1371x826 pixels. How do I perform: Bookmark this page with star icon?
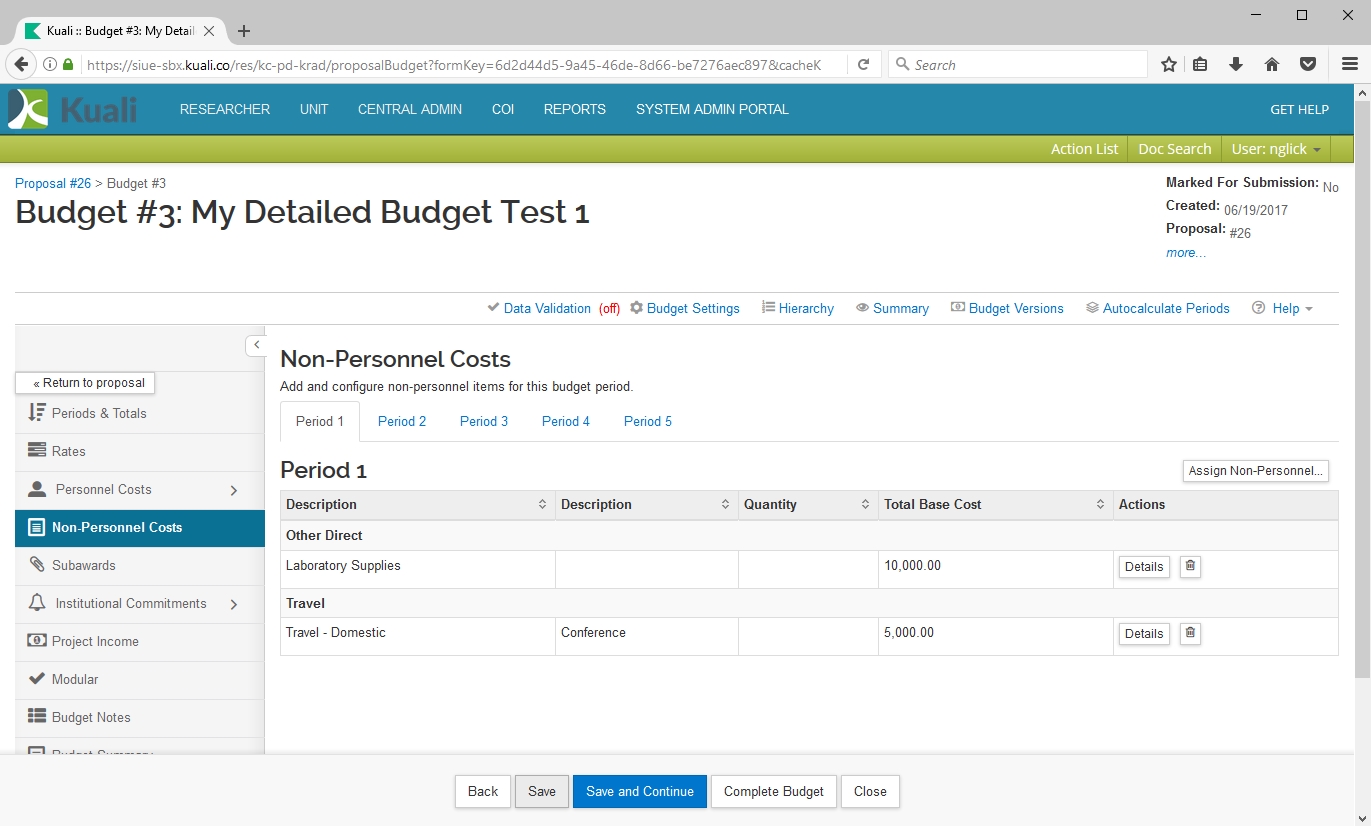coord(1168,65)
